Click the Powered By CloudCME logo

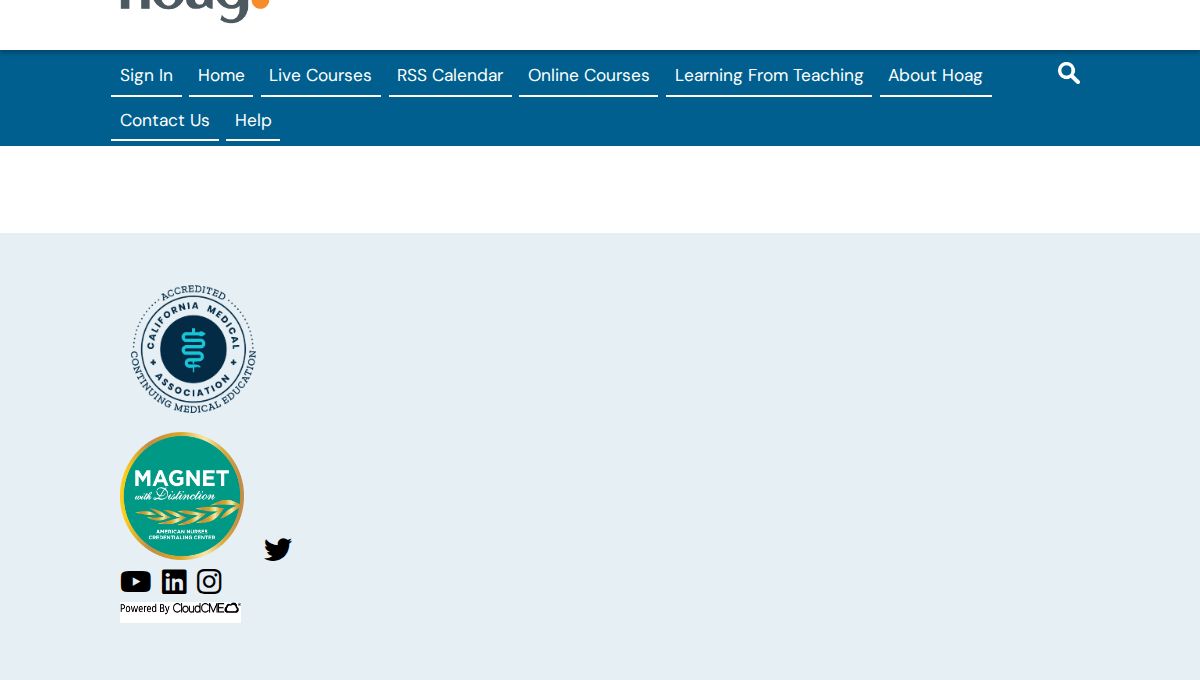pyautogui.click(x=180, y=609)
